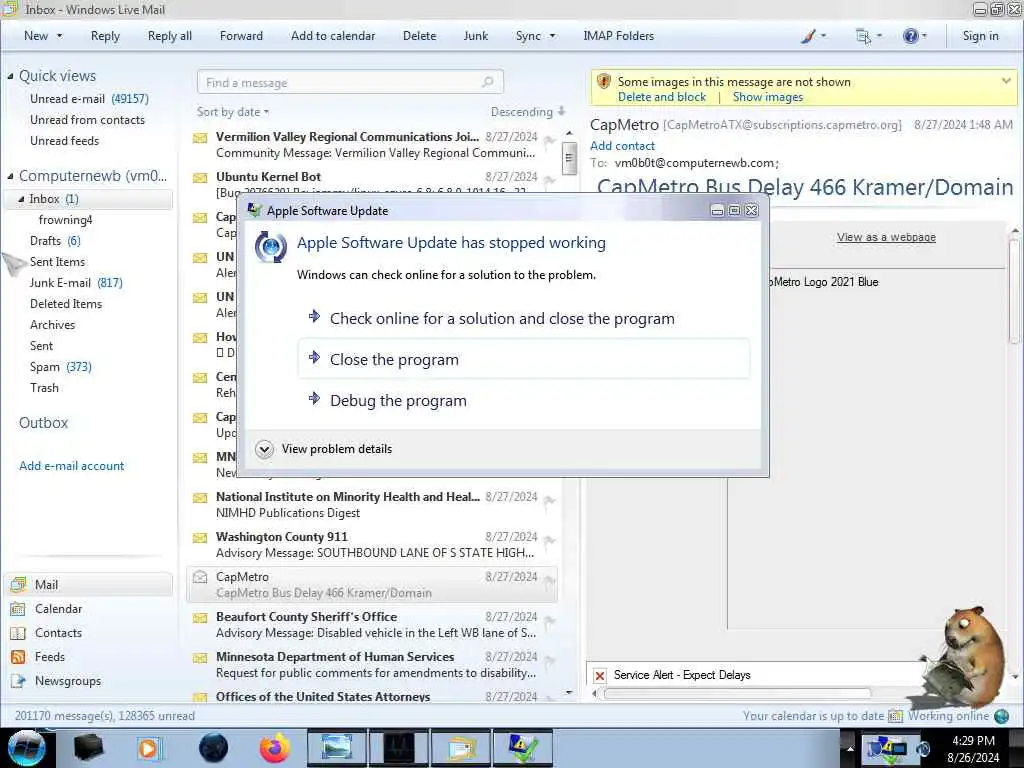Viewport: 1024px width, 768px height.
Task: Open the Feeds RSS icon
Action: pos(18,657)
